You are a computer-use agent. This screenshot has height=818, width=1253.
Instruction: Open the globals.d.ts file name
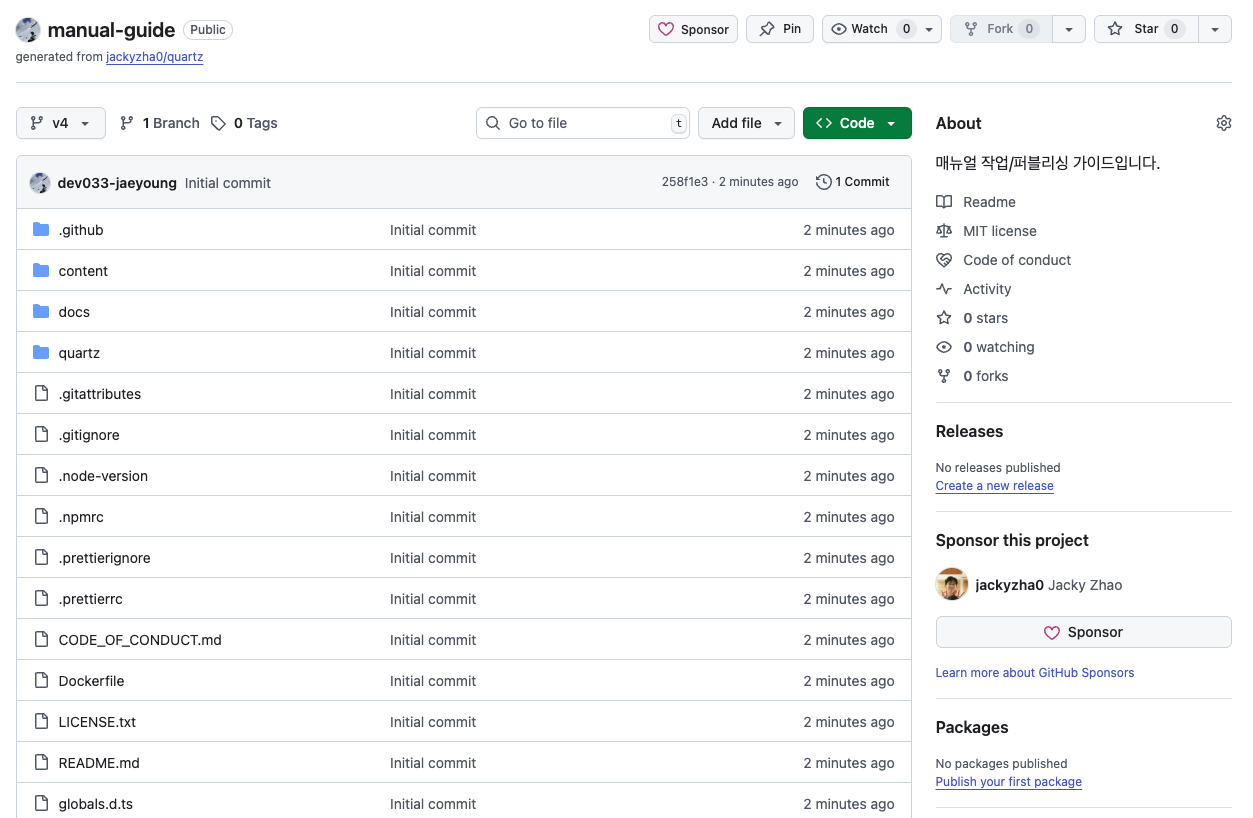[x=96, y=804]
